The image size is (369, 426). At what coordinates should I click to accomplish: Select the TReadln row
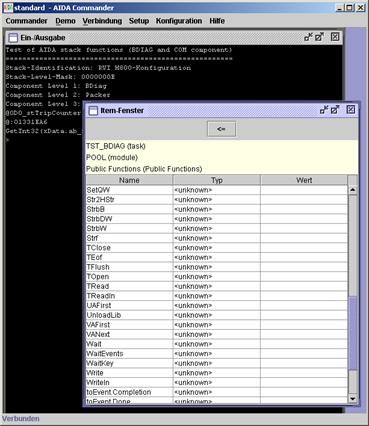click(217, 296)
